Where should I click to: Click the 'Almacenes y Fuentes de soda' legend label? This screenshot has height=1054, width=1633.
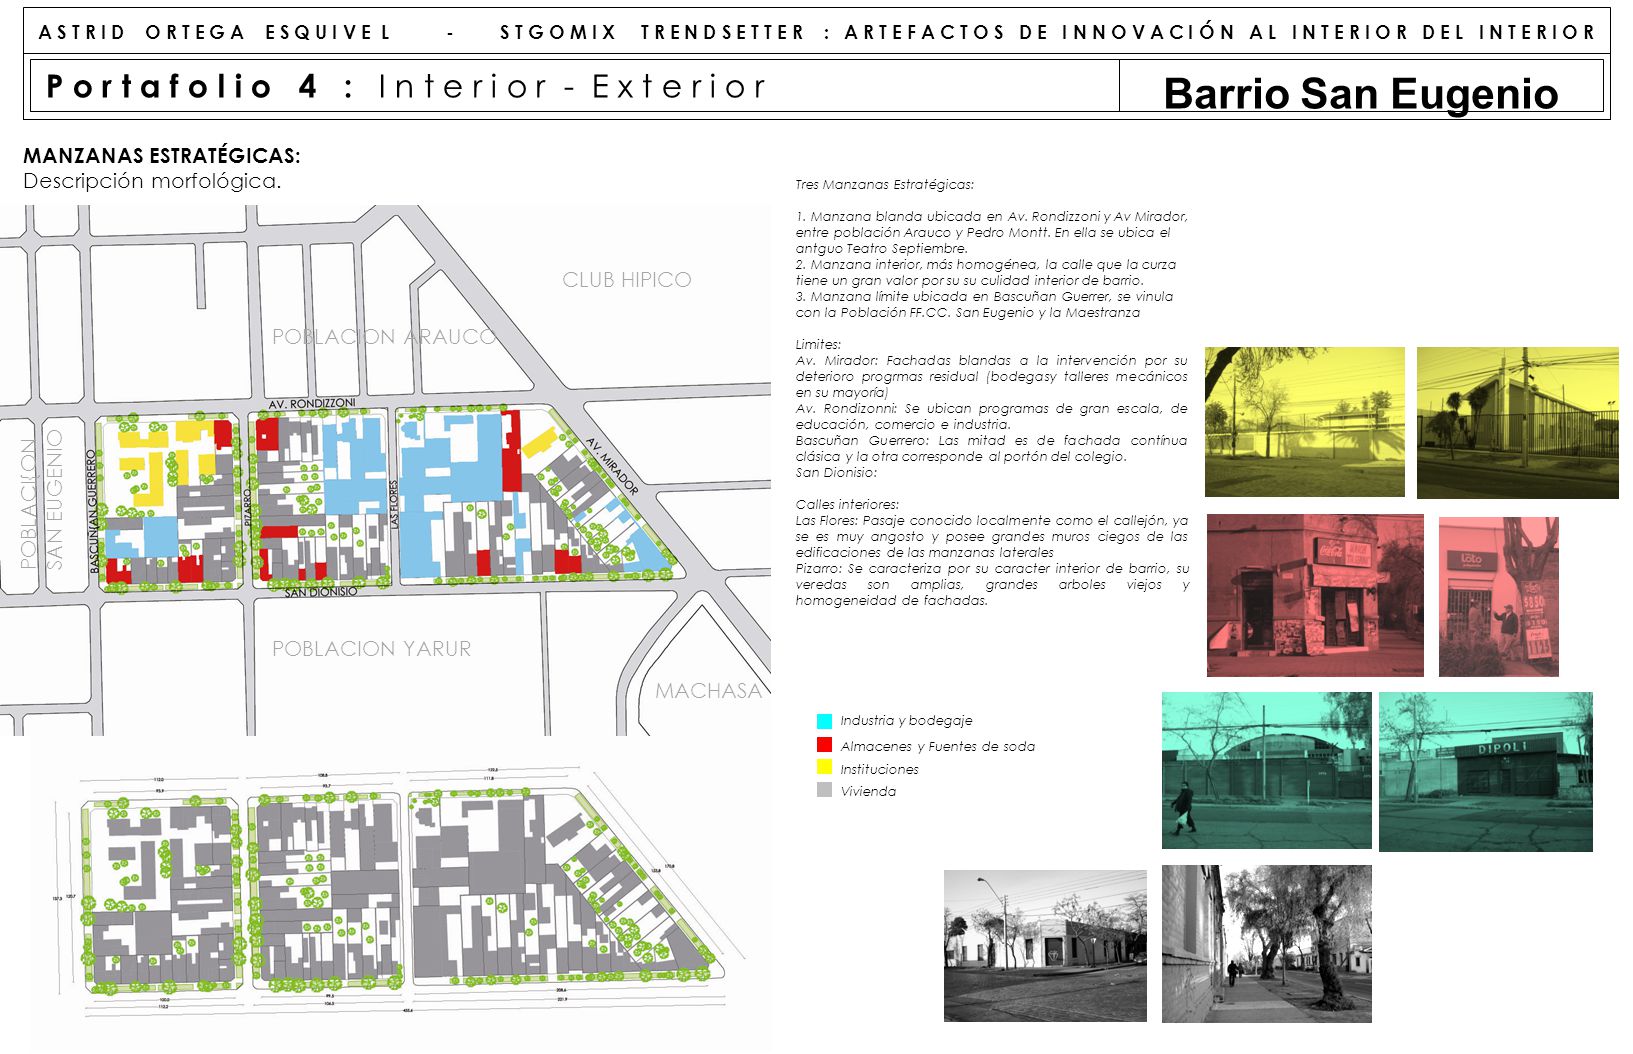click(x=938, y=746)
